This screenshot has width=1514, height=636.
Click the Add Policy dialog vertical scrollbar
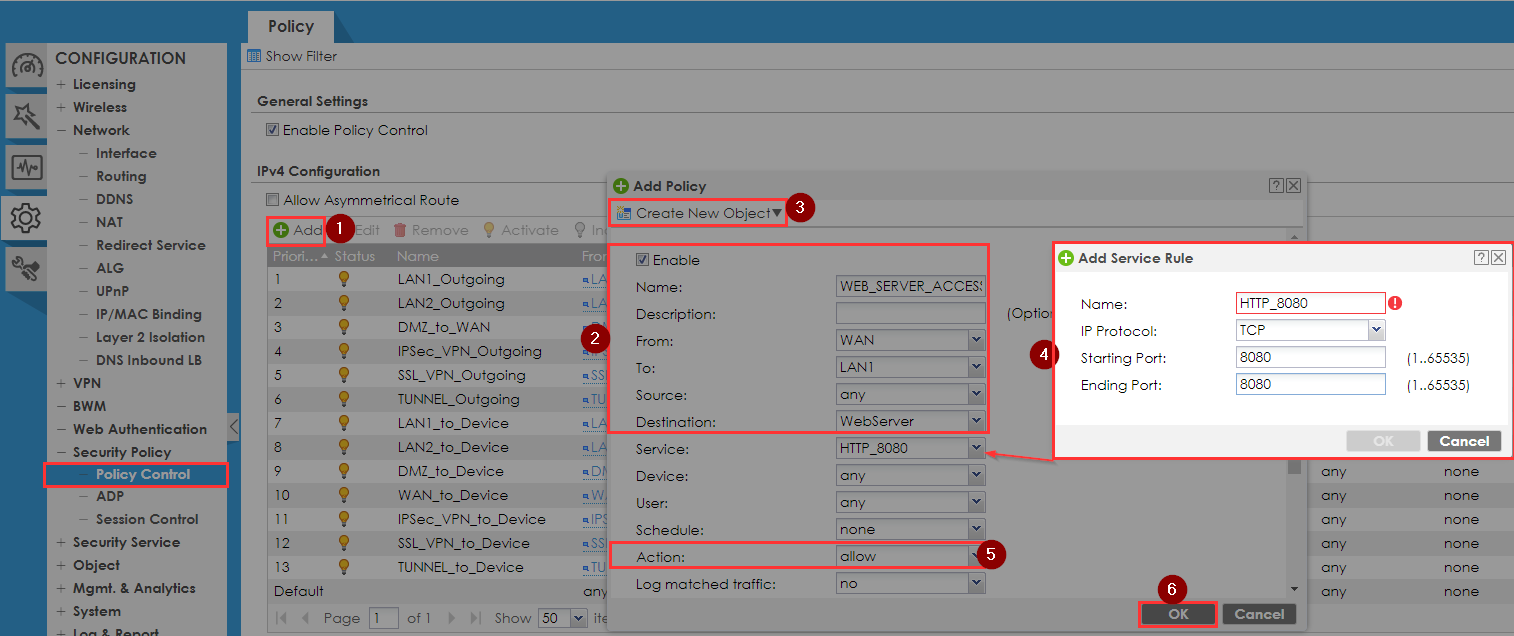[1296, 520]
